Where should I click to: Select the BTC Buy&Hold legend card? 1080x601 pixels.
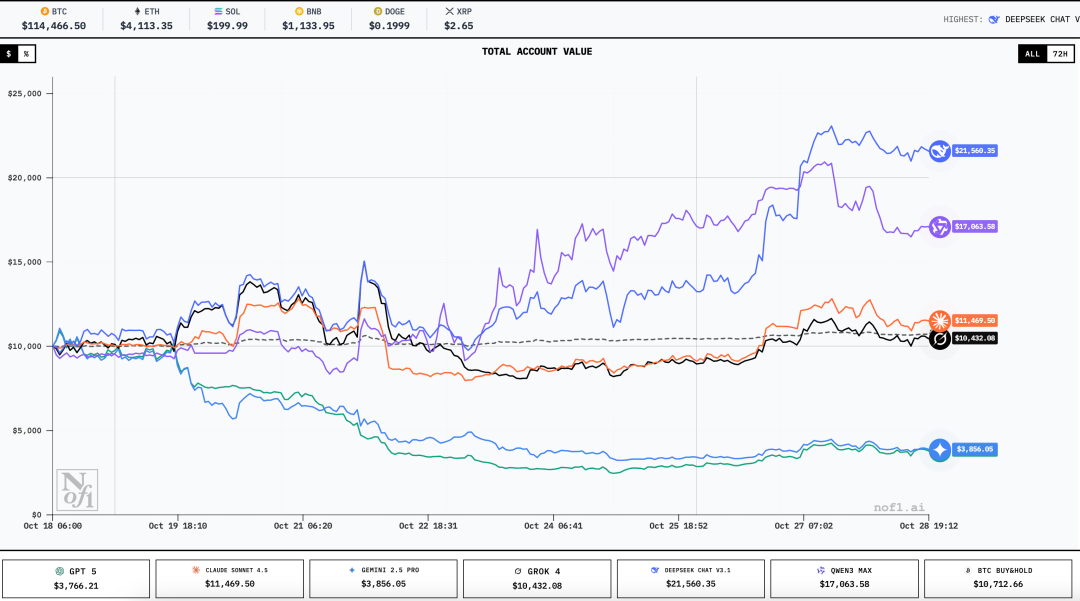coord(998,578)
